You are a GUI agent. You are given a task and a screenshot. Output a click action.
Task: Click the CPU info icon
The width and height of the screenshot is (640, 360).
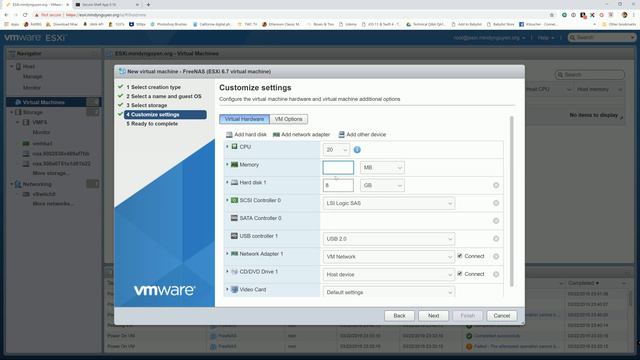pos(357,150)
